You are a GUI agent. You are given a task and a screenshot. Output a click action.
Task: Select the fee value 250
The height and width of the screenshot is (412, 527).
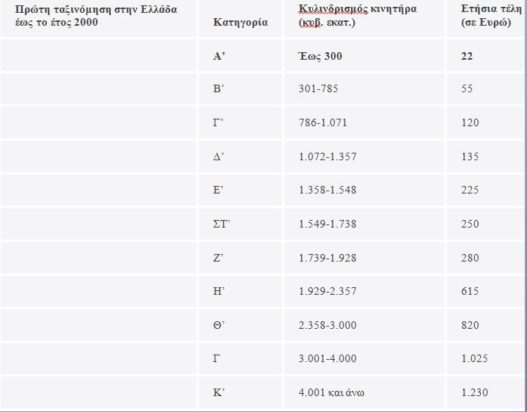click(x=470, y=224)
